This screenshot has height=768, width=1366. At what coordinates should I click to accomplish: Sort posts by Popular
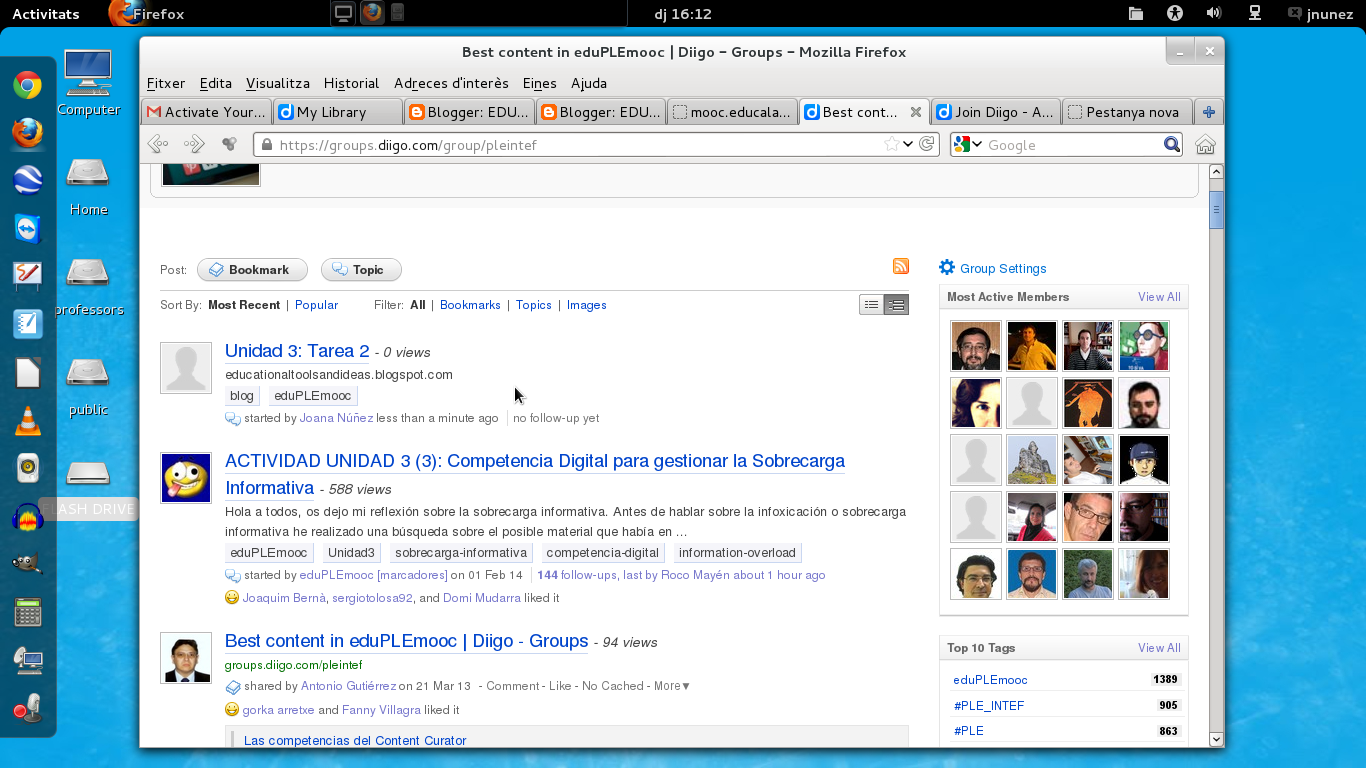[316, 305]
